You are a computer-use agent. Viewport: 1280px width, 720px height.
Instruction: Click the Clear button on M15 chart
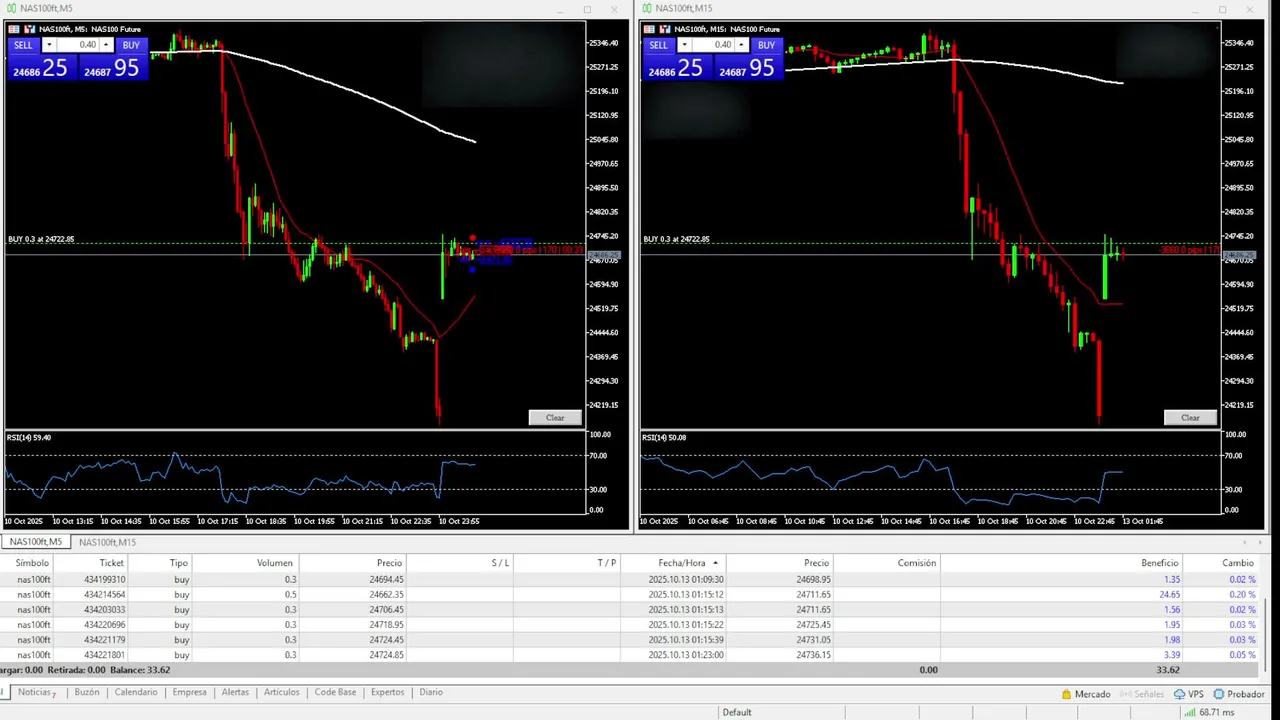pyautogui.click(x=1190, y=417)
